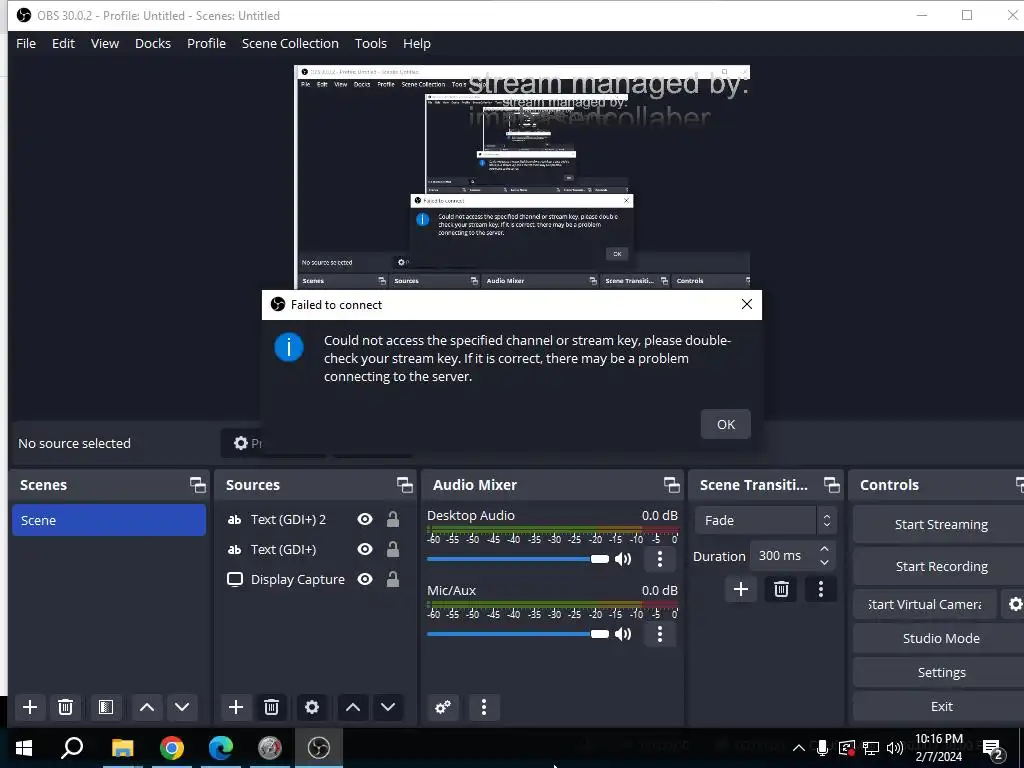Open the Docks menu

[x=153, y=43]
